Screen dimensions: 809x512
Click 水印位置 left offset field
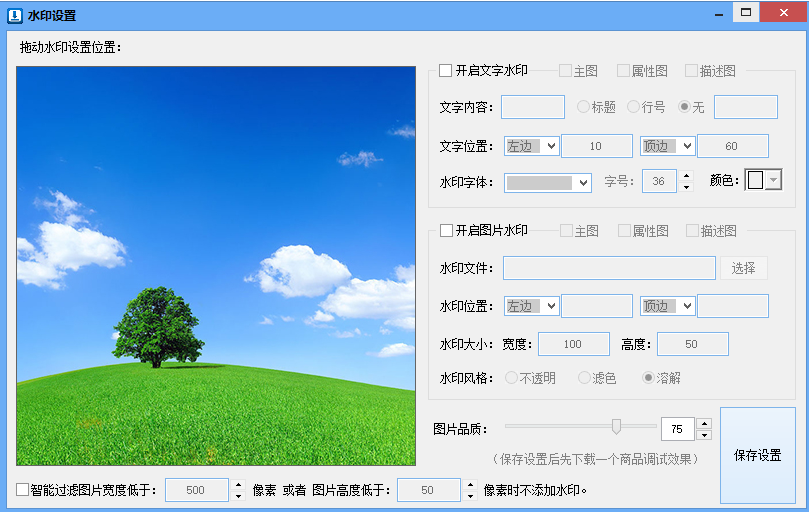[597, 306]
